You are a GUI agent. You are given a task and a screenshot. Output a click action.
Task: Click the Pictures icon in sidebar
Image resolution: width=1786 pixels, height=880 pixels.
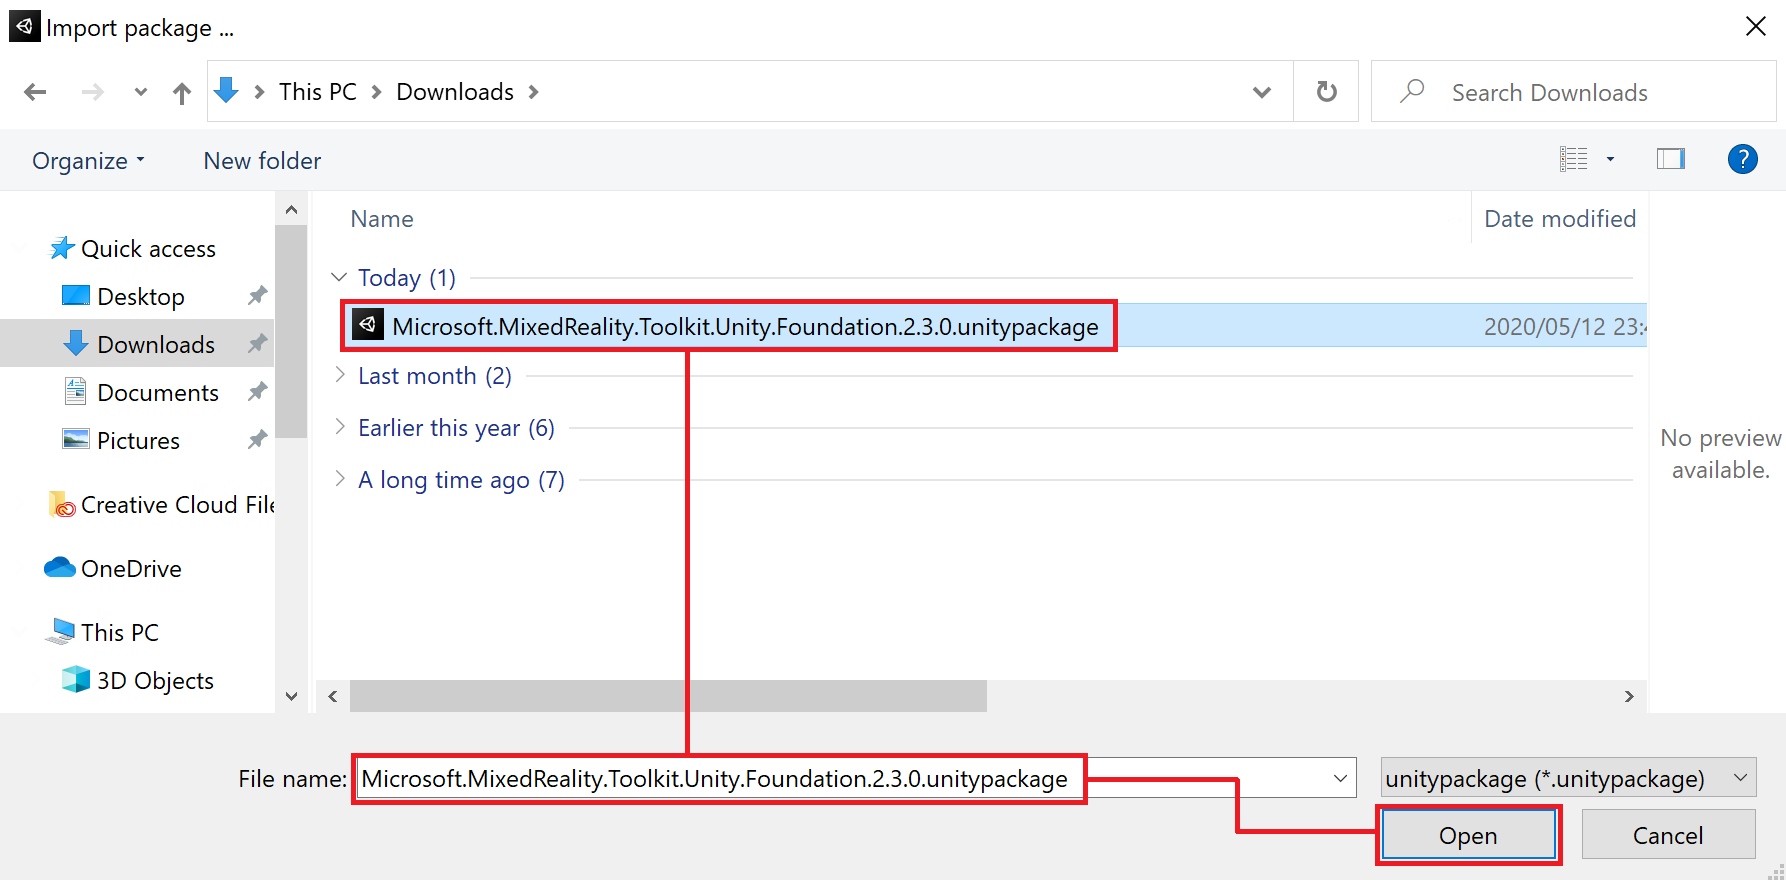click(x=76, y=439)
